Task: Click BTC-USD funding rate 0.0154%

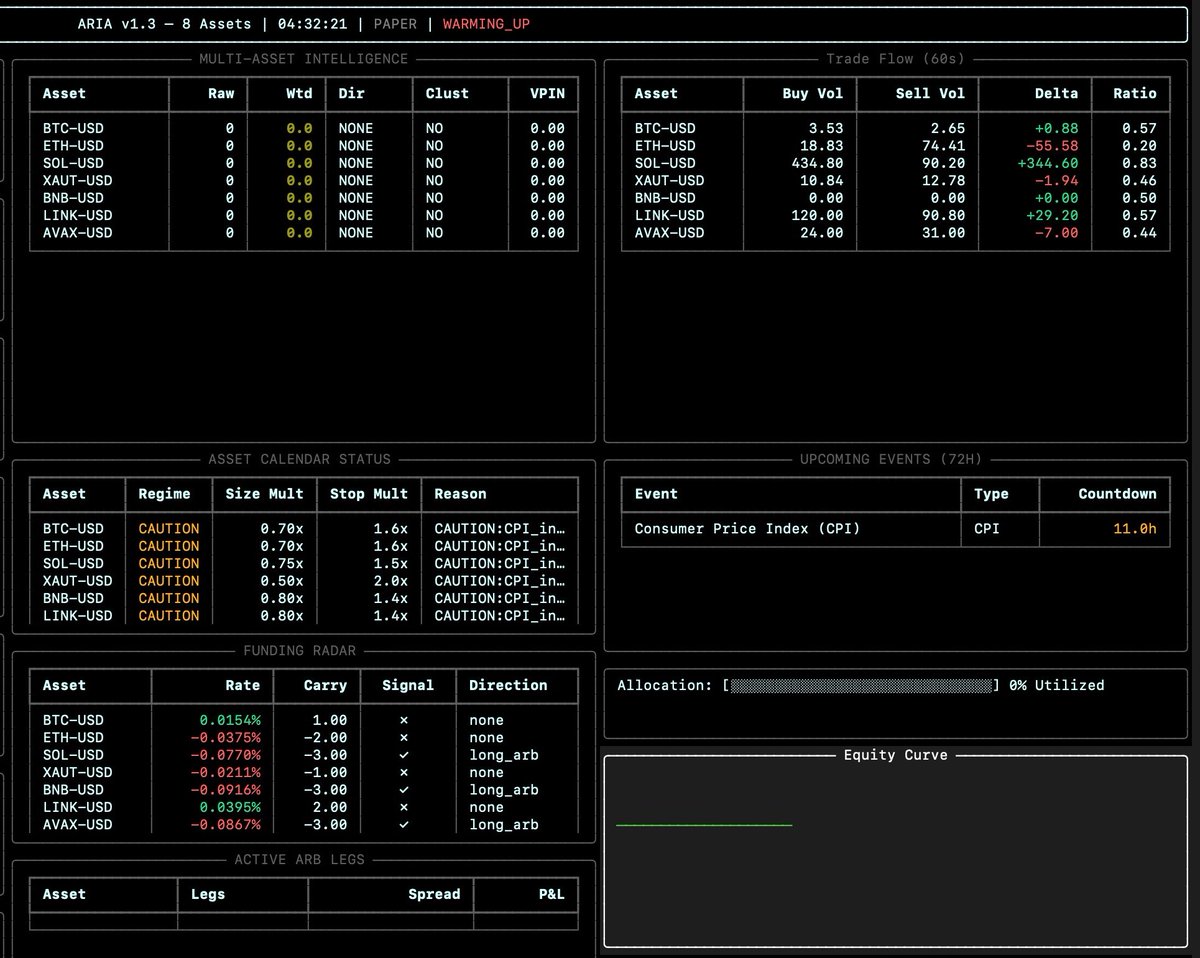Action: (x=230, y=720)
